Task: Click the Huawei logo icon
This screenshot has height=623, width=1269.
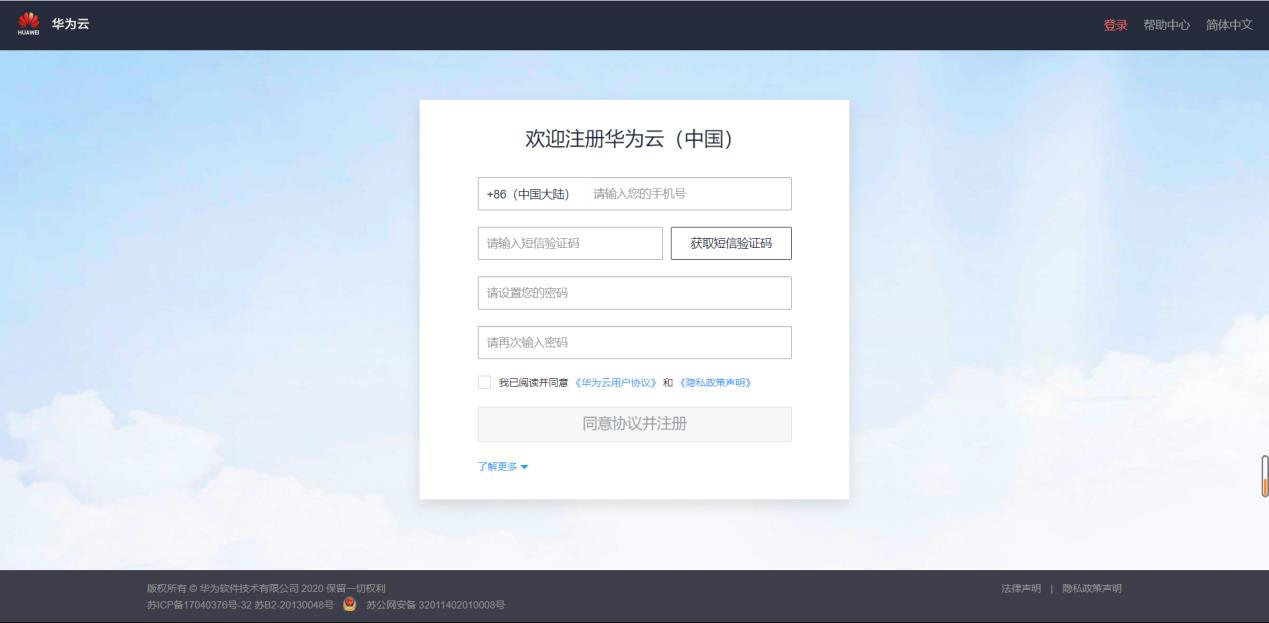Action: (28, 24)
